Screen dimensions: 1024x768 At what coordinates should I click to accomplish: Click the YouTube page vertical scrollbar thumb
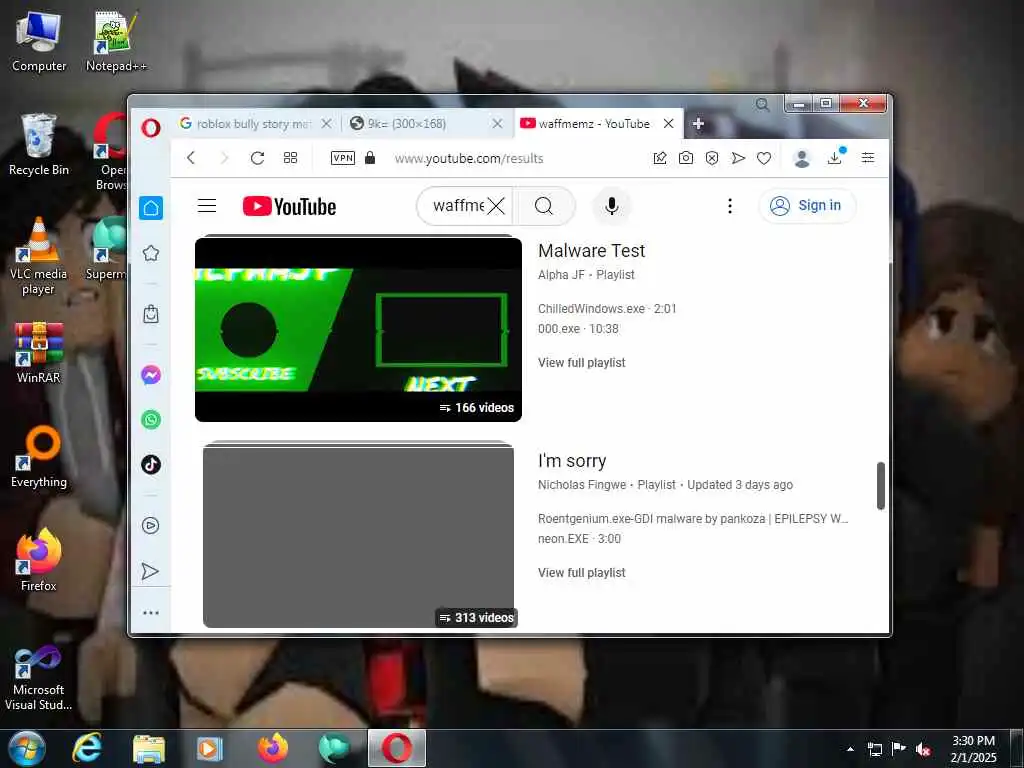[x=880, y=486]
